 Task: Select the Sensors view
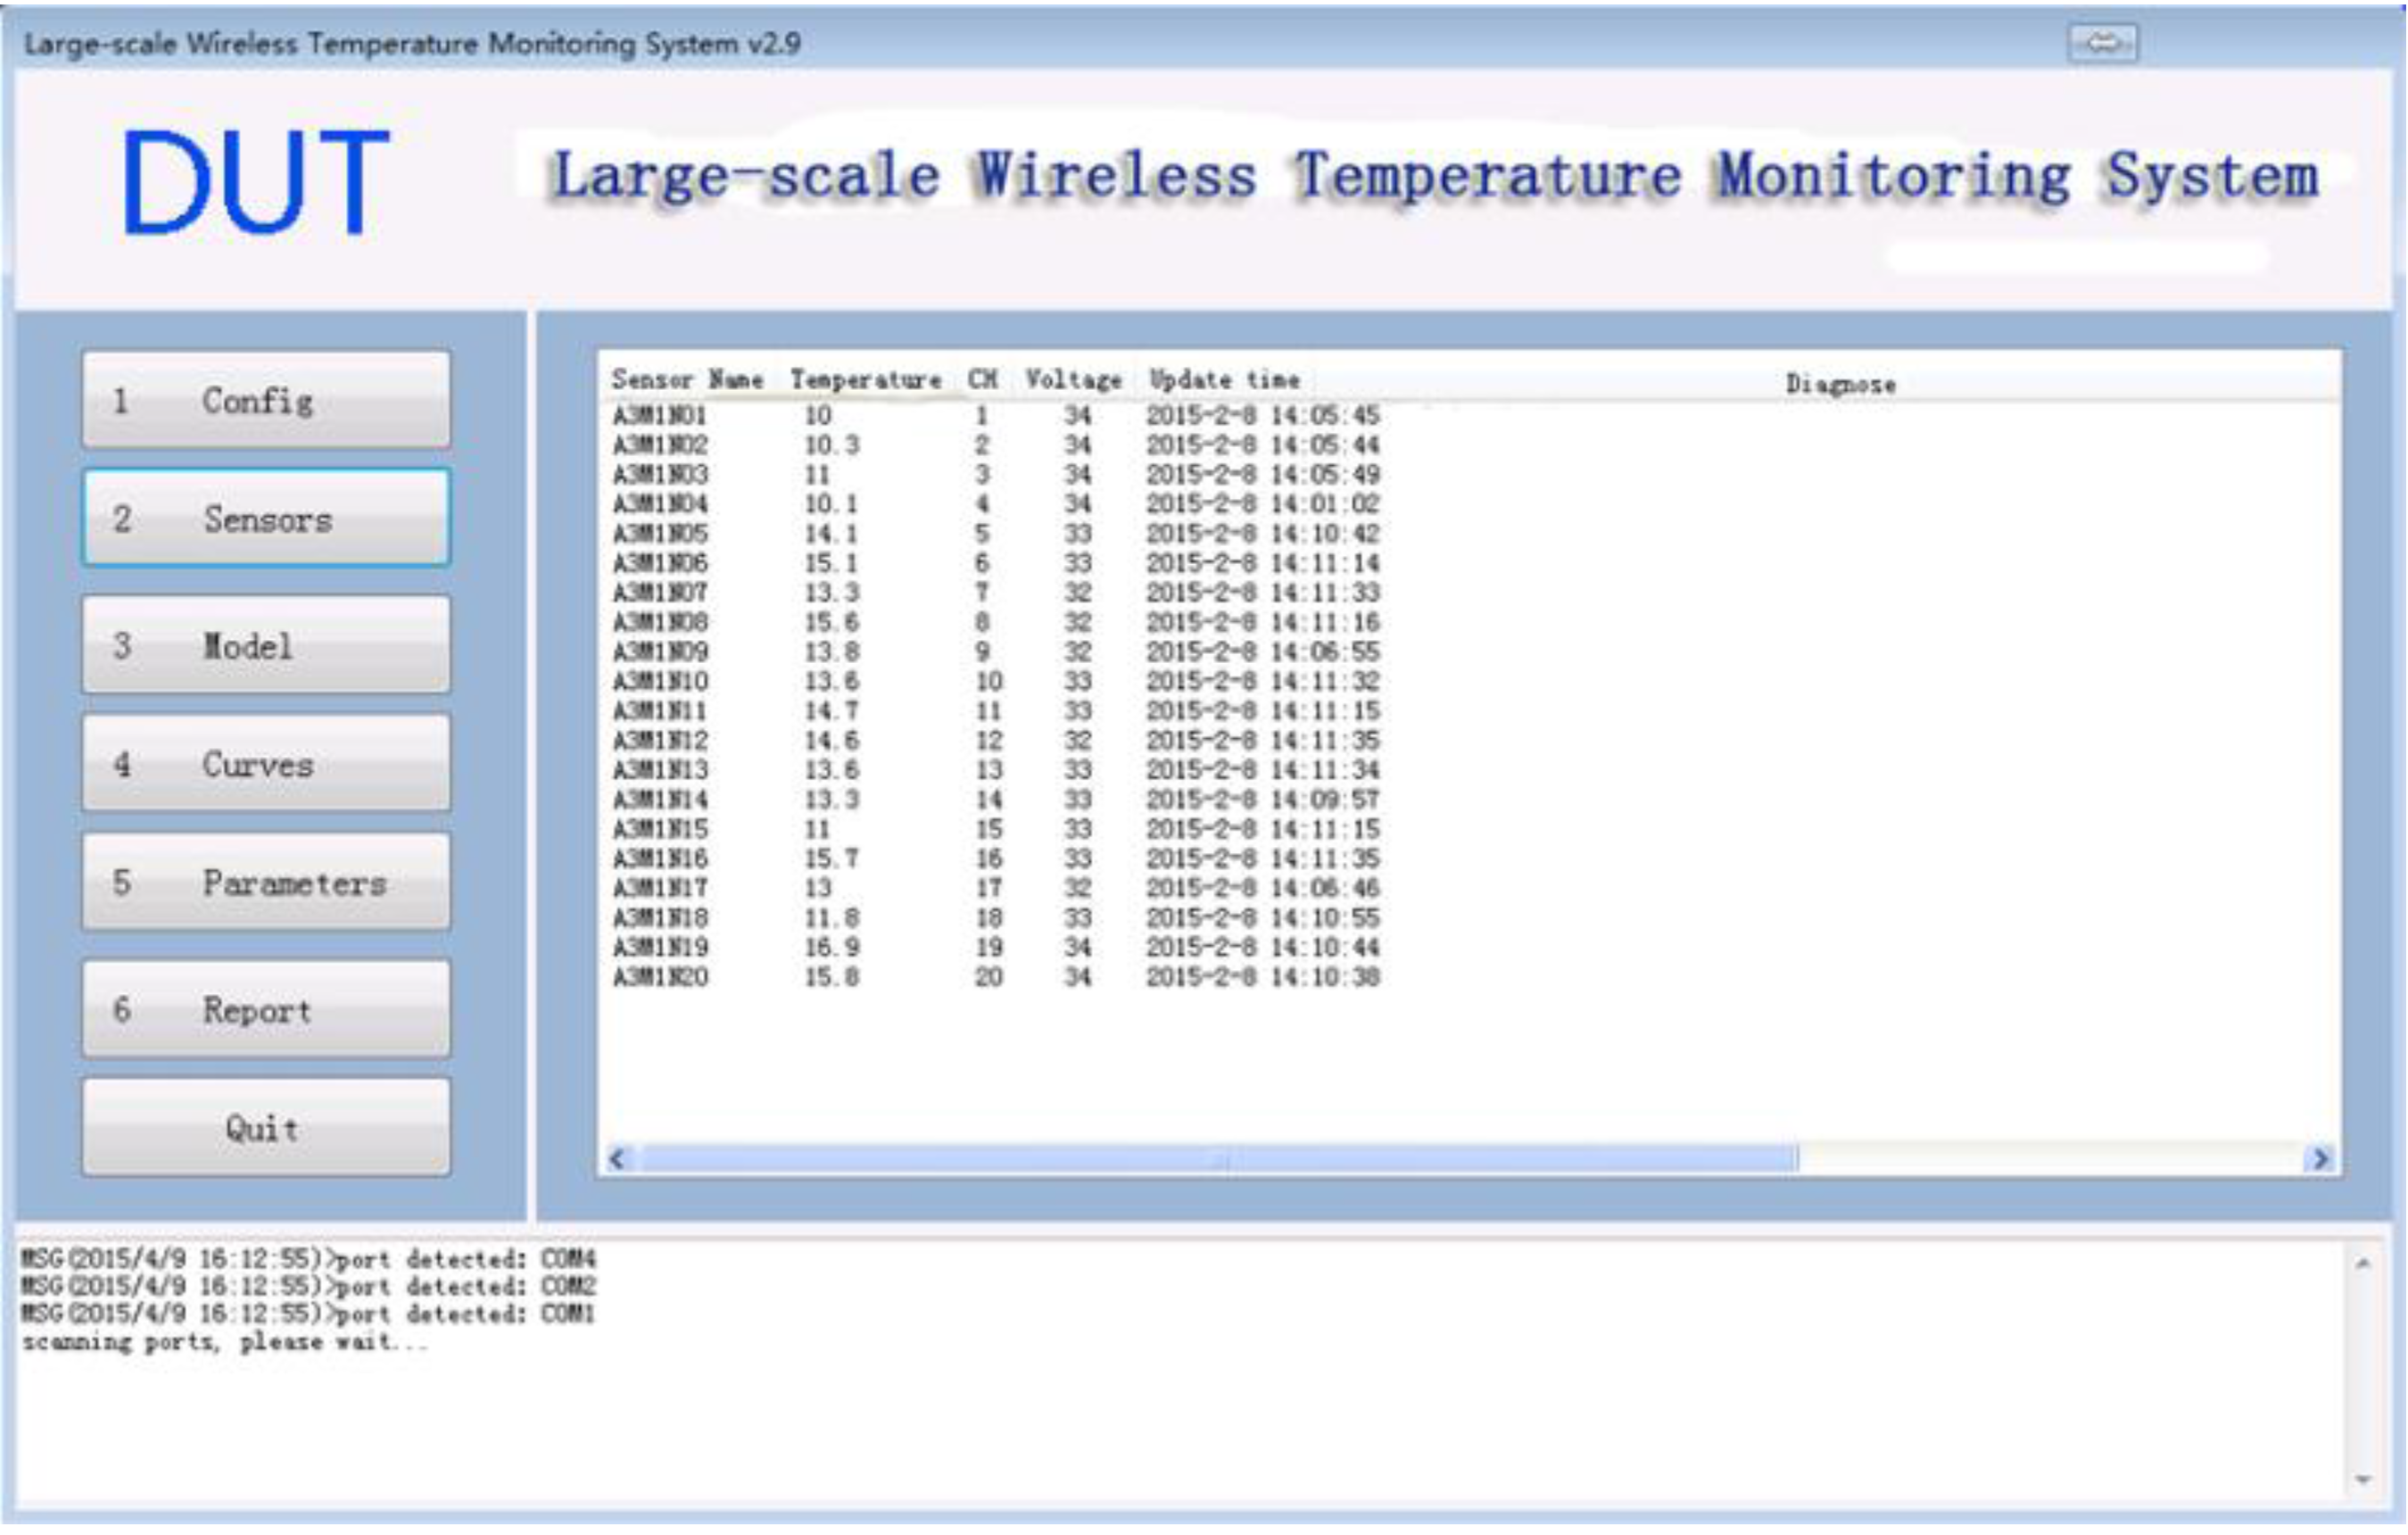[x=265, y=520]
